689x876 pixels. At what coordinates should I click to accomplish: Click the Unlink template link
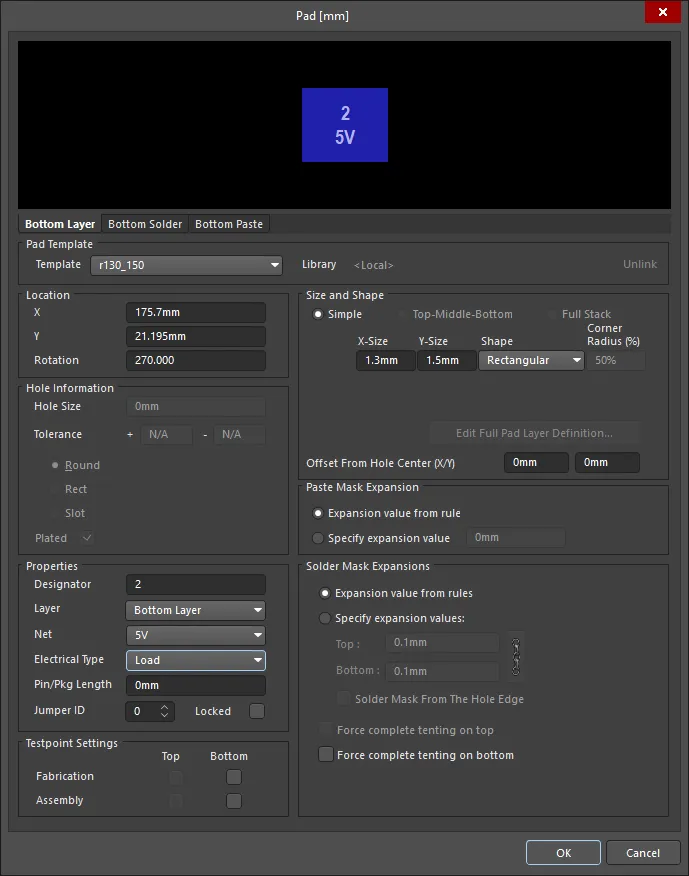[x=640, y=264]
